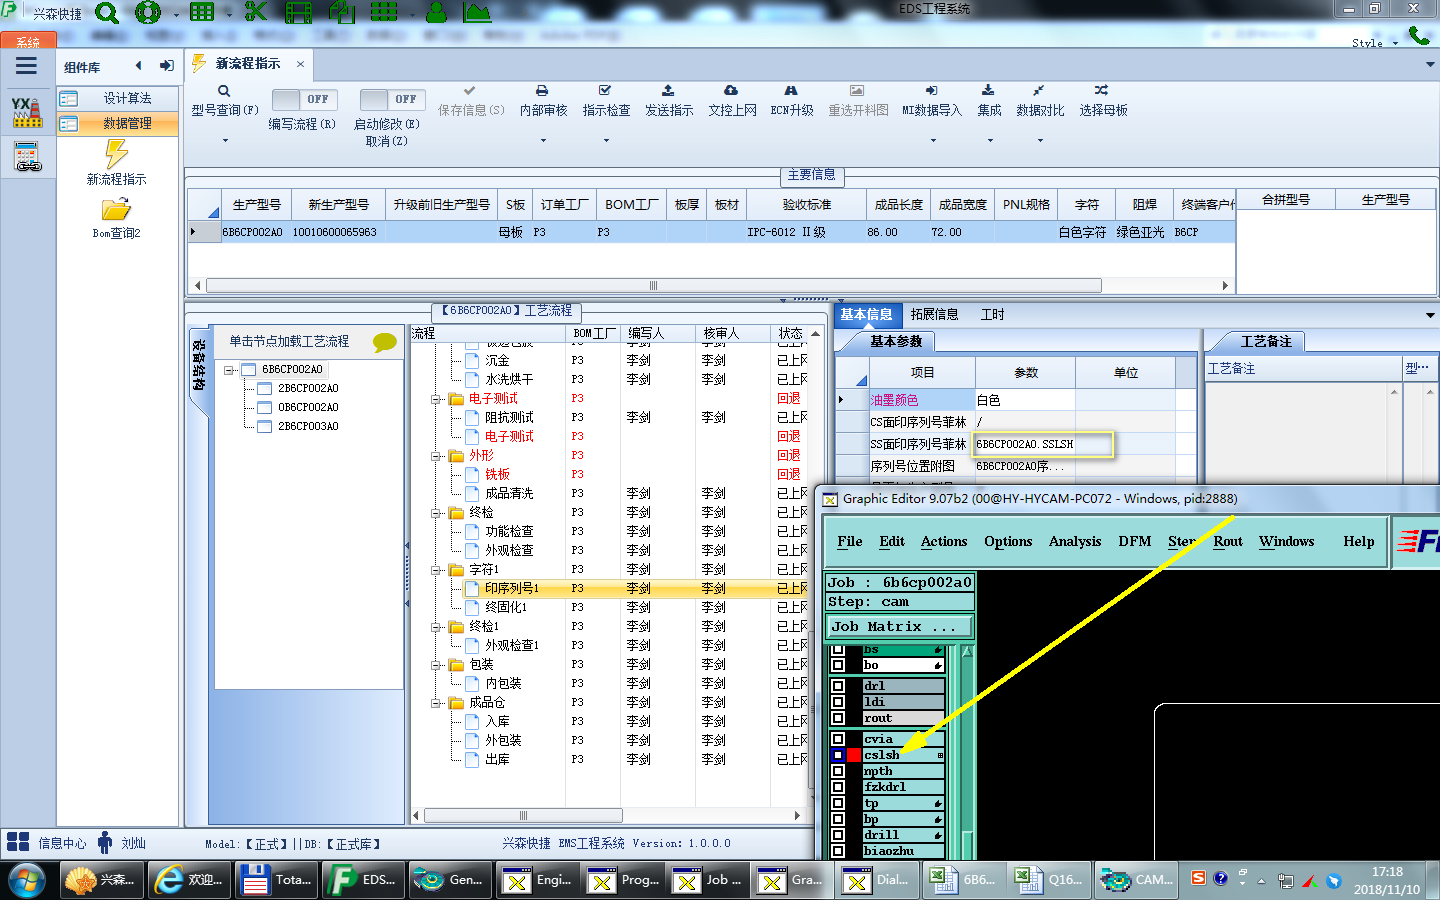Viewport: 1440px width, 900px height.
Task: Open the Windows Start button
Action: tap(26, 881)
